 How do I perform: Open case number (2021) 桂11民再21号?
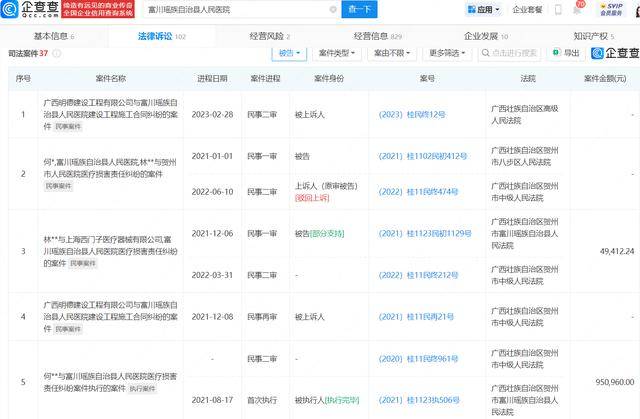(x=416, y=317)
